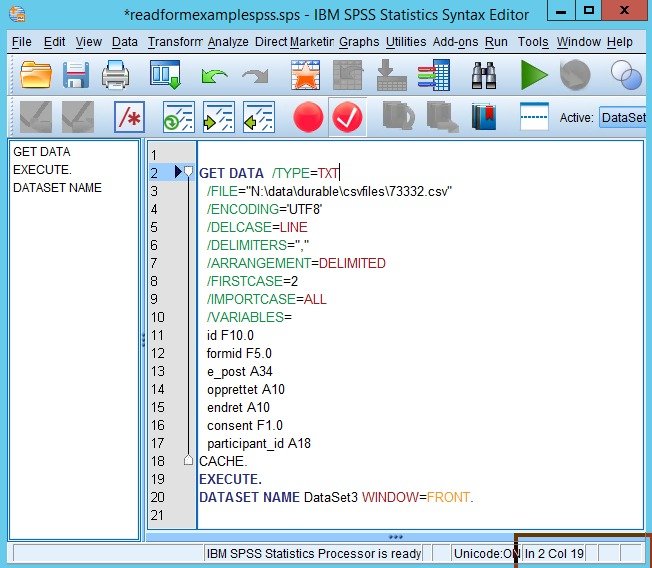The height and width of the screenshot is (568, 652).
Task: Open the Analyze menu
Action: (229, 42)
